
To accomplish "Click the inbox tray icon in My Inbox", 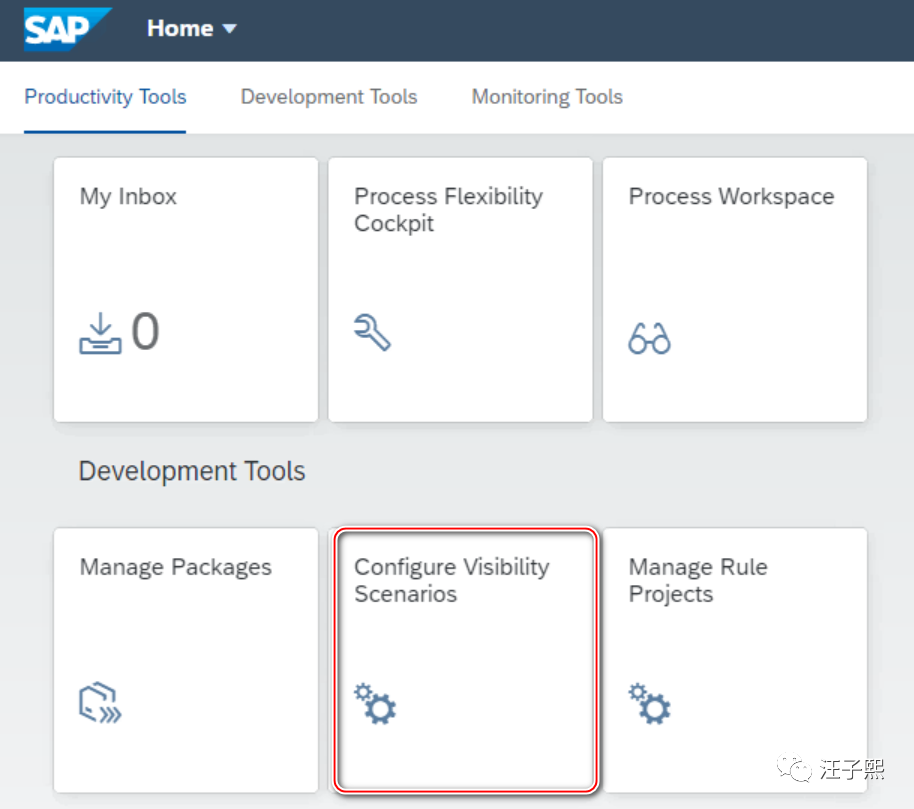I will (x=100, y=334).
